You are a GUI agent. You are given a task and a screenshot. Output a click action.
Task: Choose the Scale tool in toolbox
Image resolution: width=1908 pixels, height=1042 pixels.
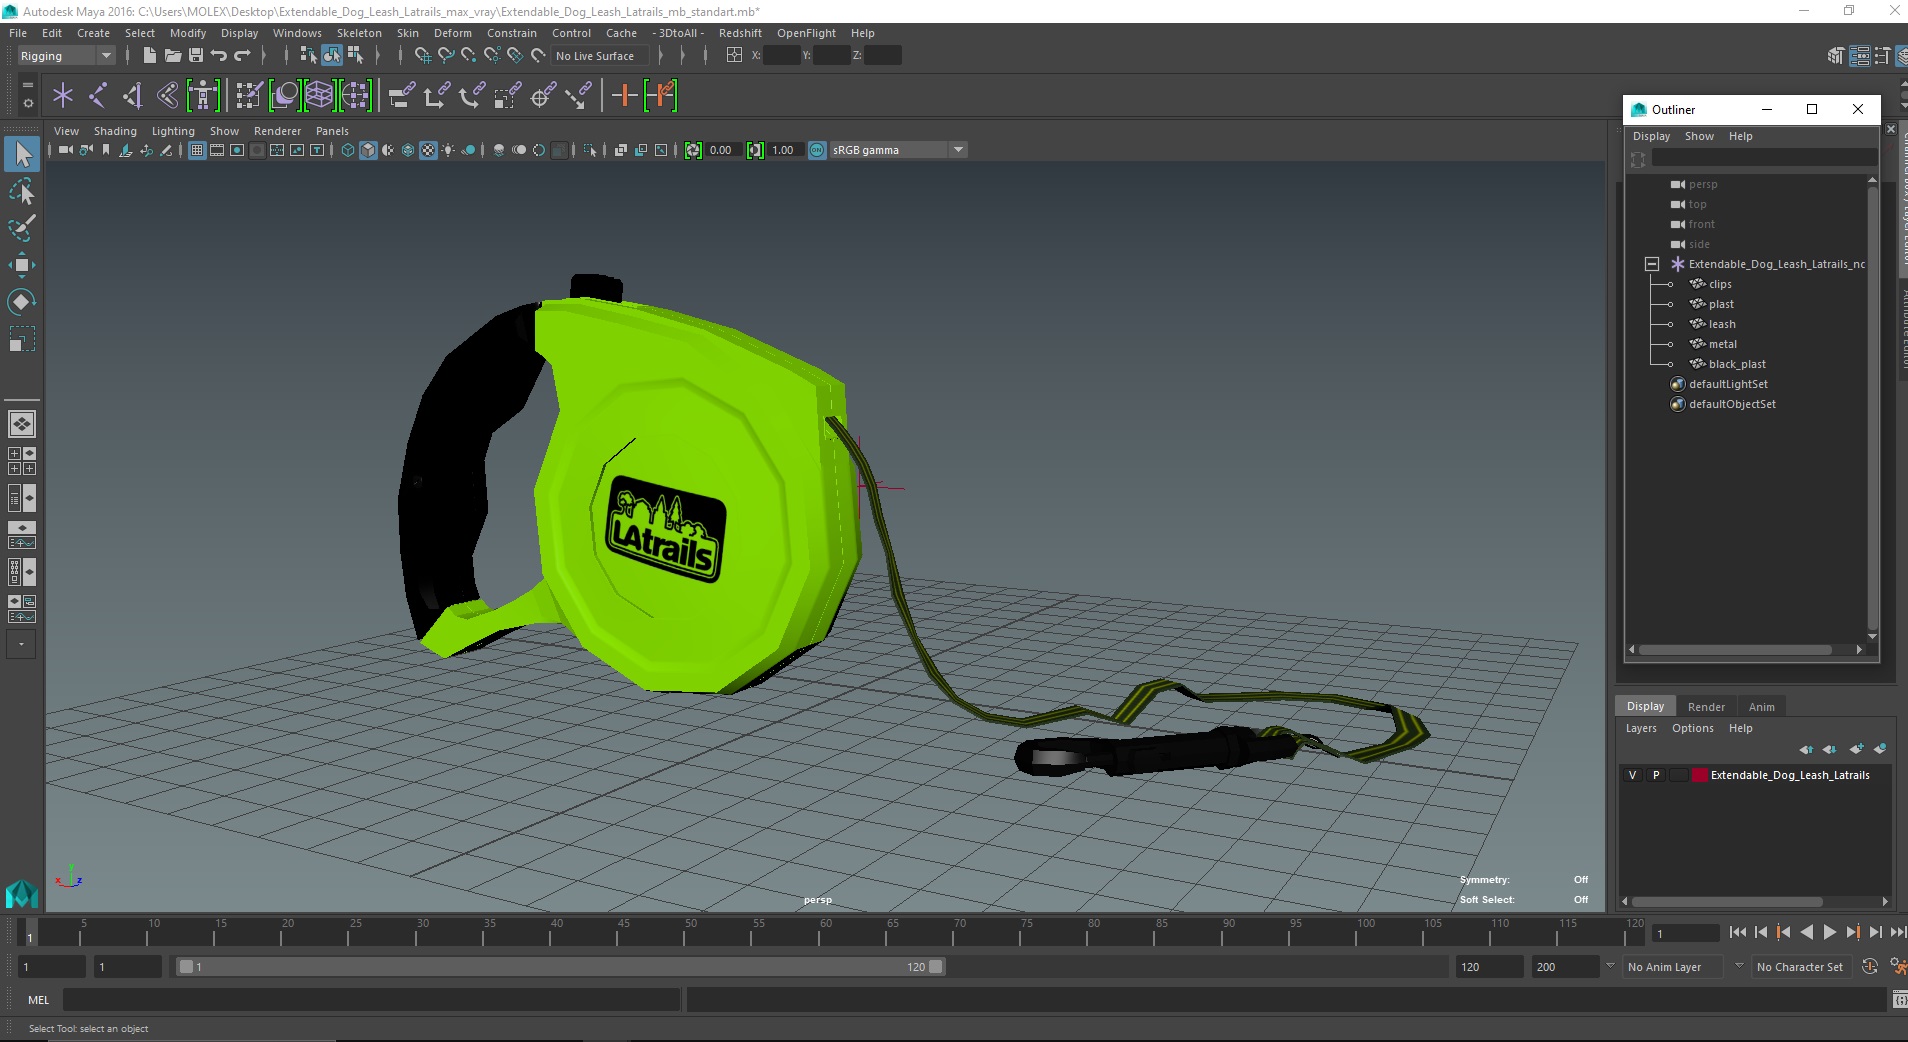pos(22,339)
